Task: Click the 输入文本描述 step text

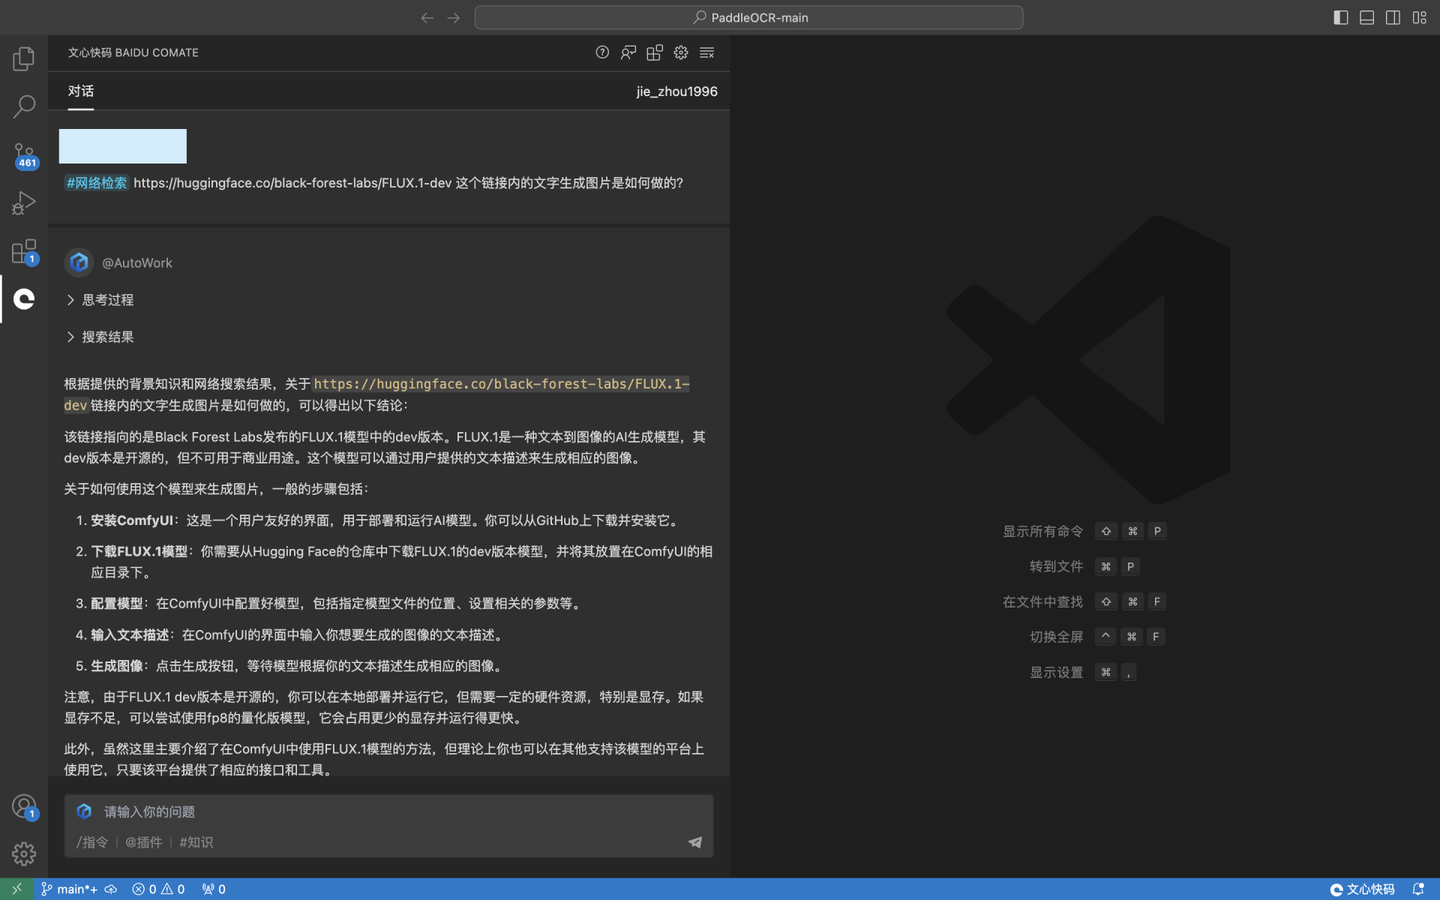Action: 130,635
